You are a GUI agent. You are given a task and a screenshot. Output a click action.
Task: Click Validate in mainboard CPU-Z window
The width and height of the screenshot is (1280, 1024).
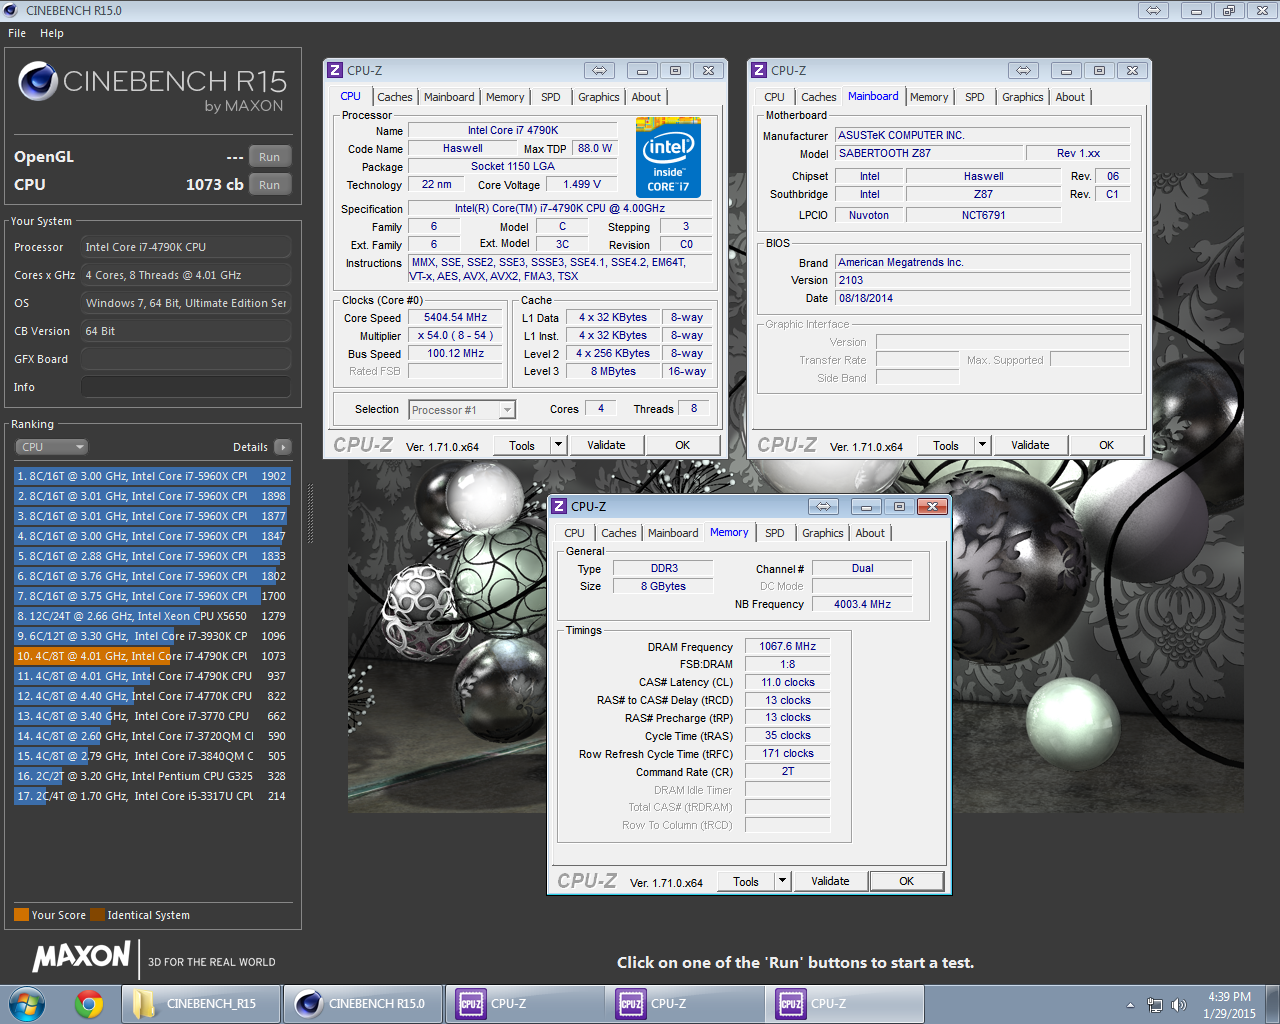point(1030,446)
